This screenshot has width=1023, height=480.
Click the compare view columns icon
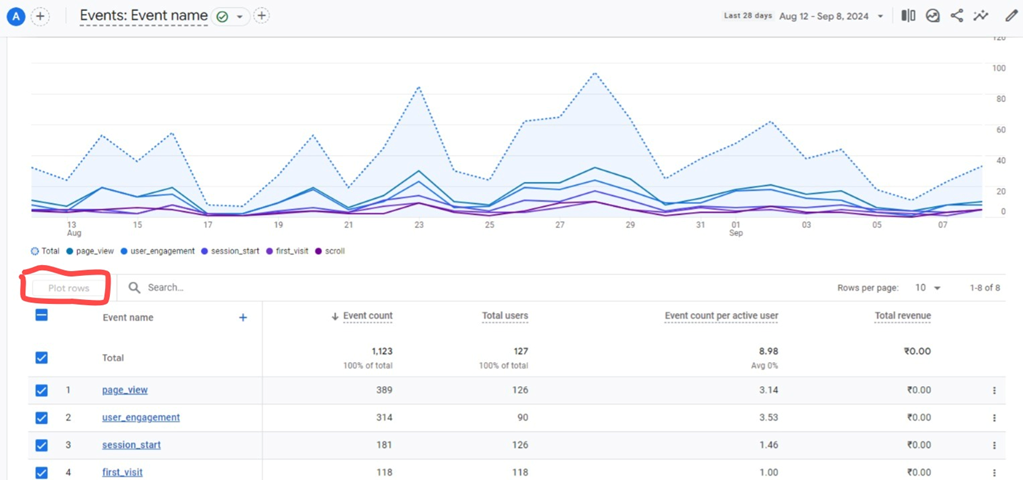(908, 16)
